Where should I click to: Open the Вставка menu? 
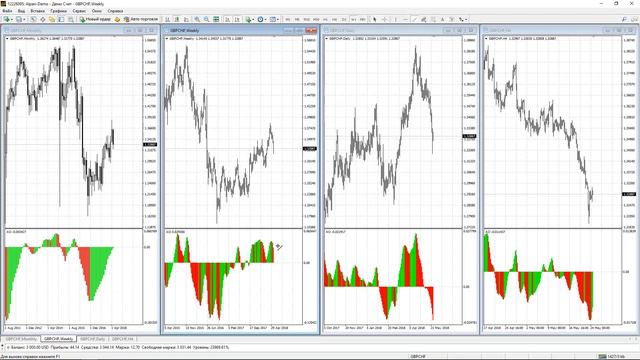coord(38,11)
